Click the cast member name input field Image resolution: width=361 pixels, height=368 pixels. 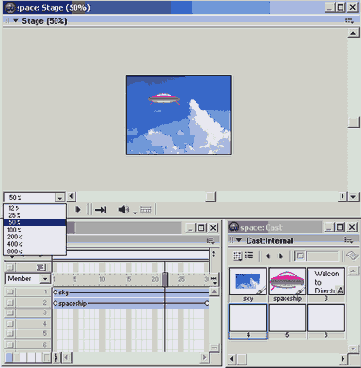323,256
